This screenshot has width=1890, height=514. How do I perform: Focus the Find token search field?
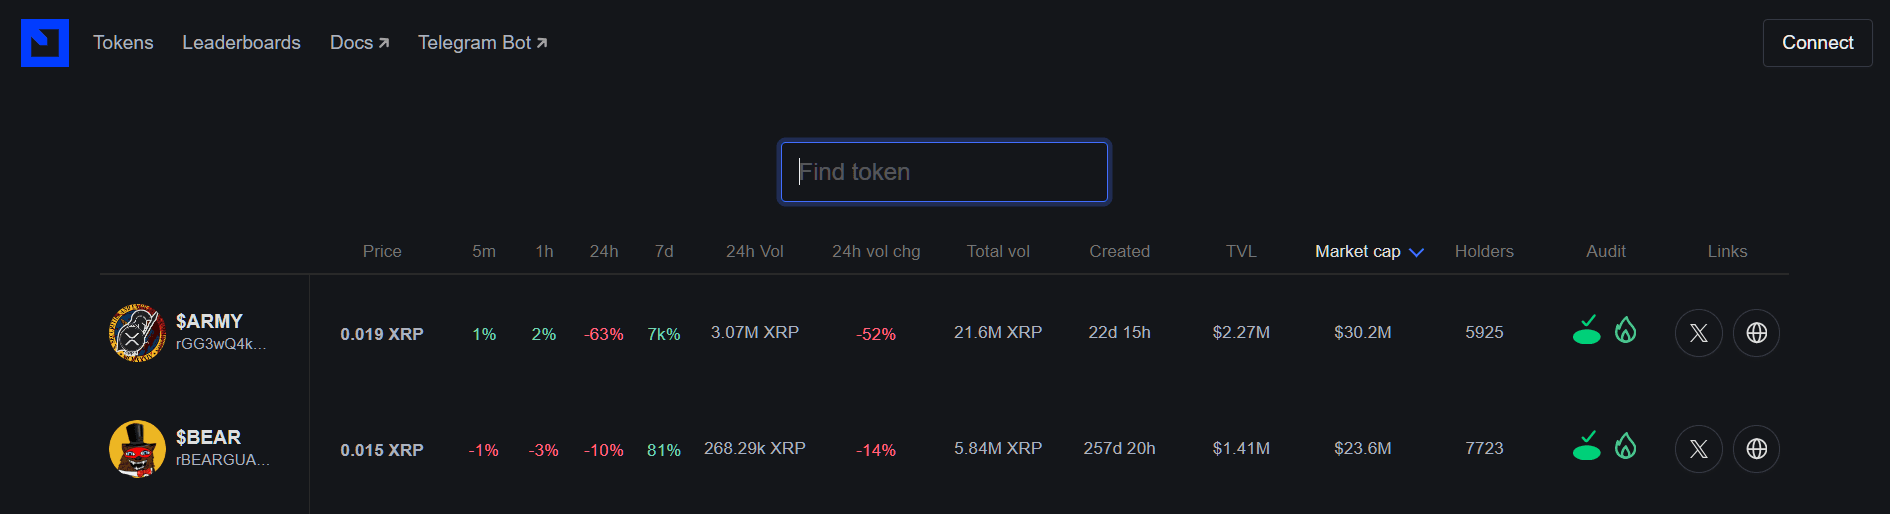coord(944,172)
